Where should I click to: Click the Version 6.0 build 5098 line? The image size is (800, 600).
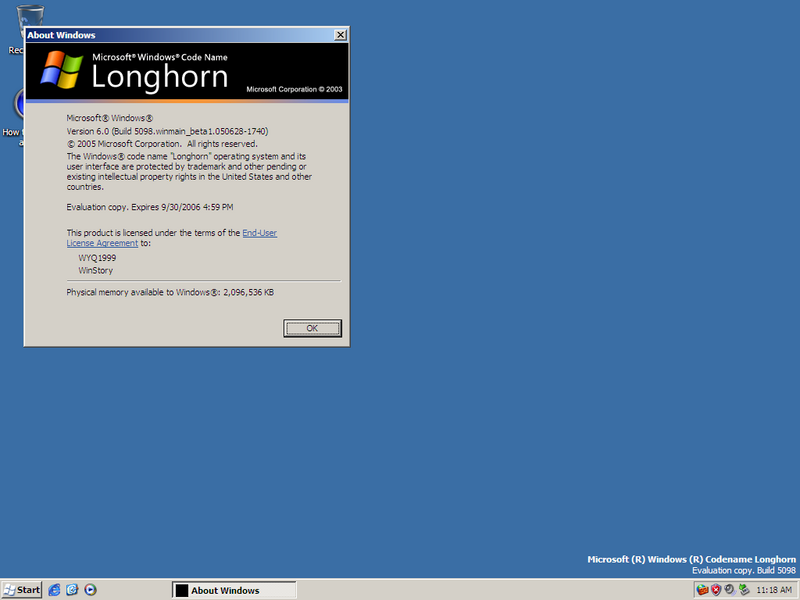coord(167,131)
